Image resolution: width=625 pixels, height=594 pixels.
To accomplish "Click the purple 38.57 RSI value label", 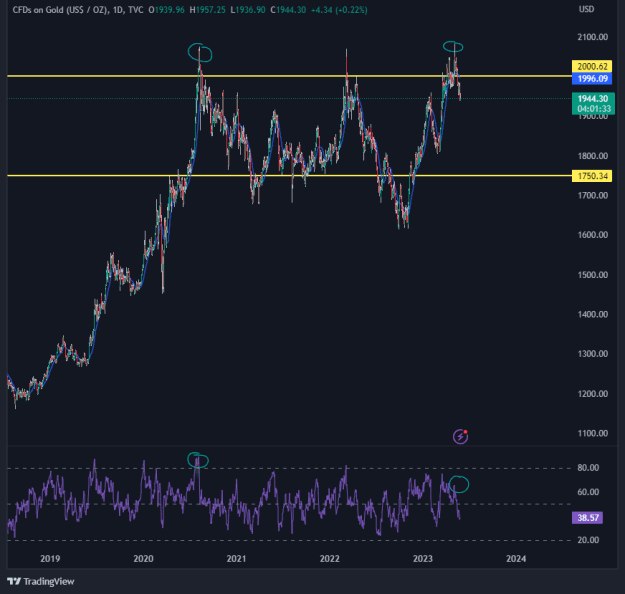I will (x=587, y=517).
